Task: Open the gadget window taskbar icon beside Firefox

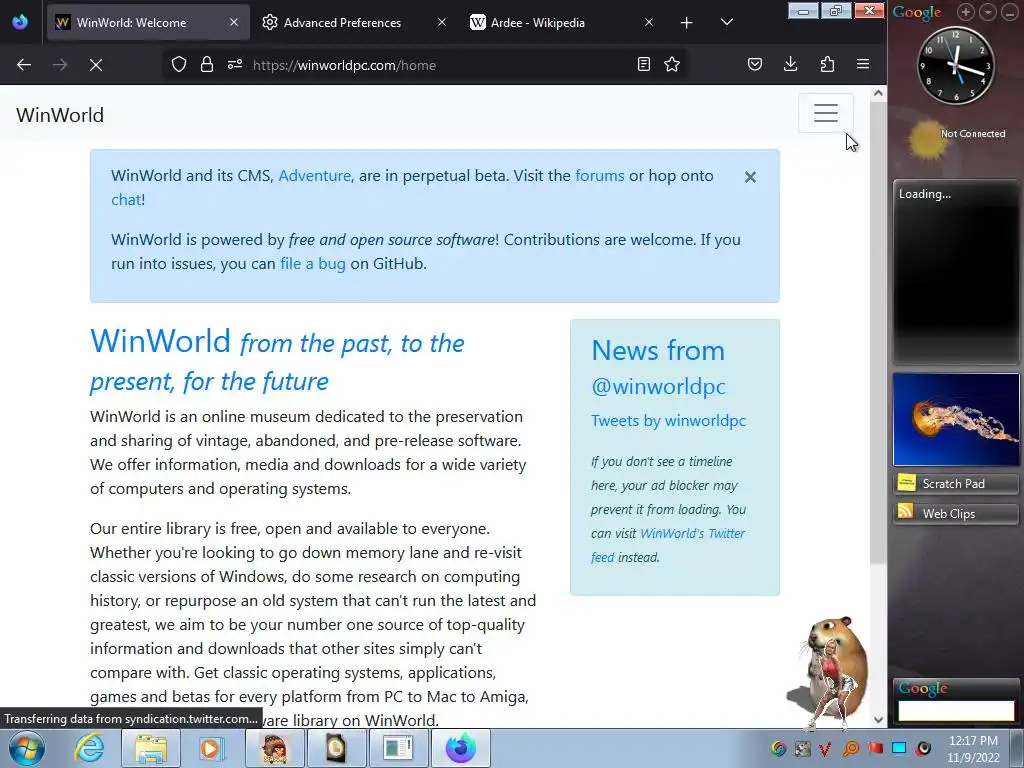Action: pyautogui.click(x=398, y=748)
